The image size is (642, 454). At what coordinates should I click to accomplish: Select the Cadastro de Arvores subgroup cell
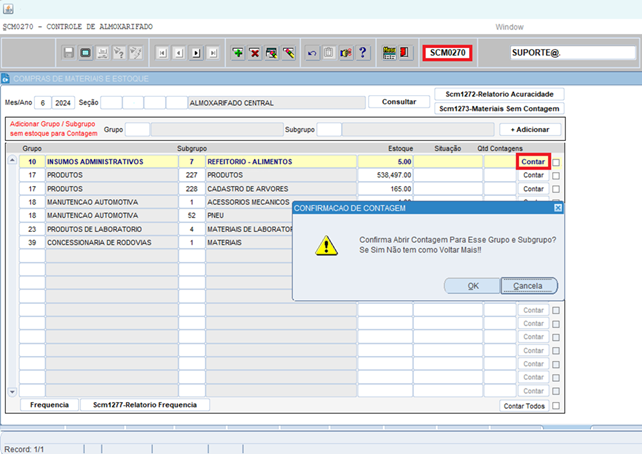(x=281, y=189)
